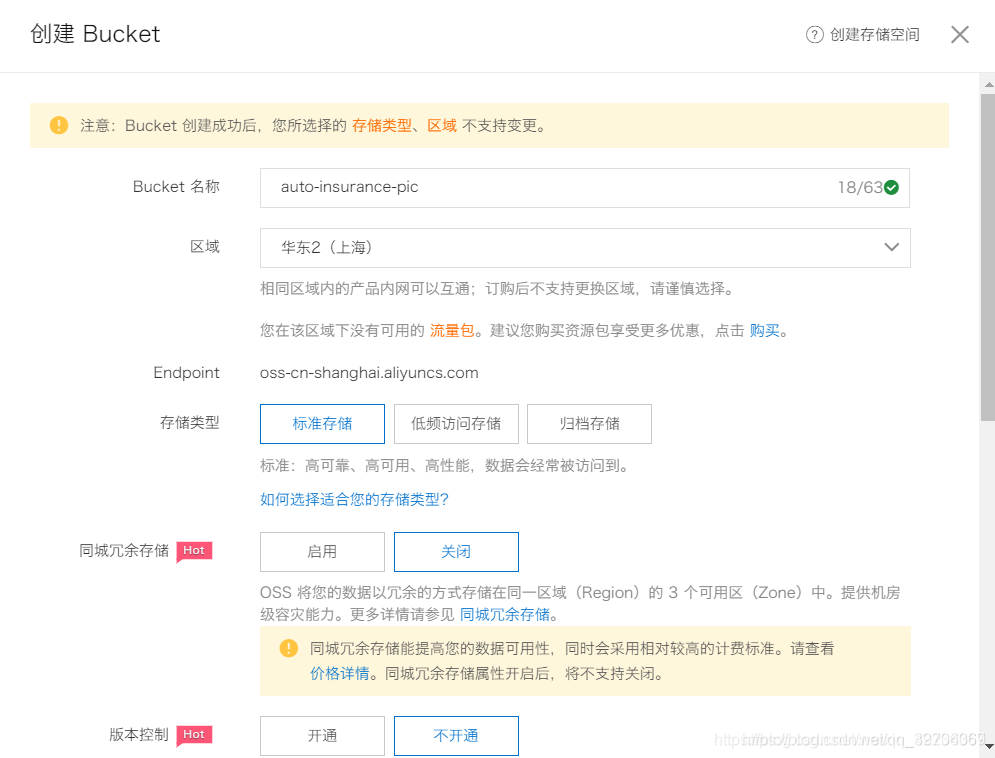Click the 区域 dropdown chevron arrow
This screenshot has width=995, height=758.
pos(892,247)
